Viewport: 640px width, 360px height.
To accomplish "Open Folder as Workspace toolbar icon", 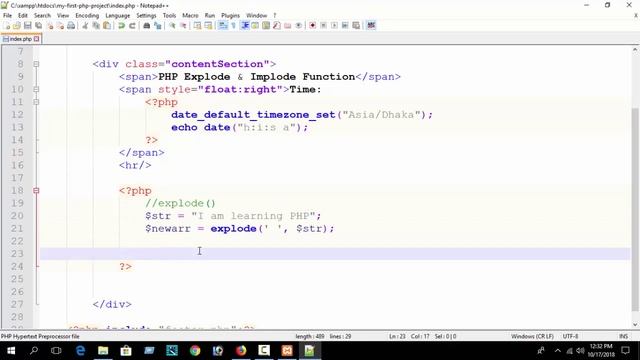I will tap(288, 26).
